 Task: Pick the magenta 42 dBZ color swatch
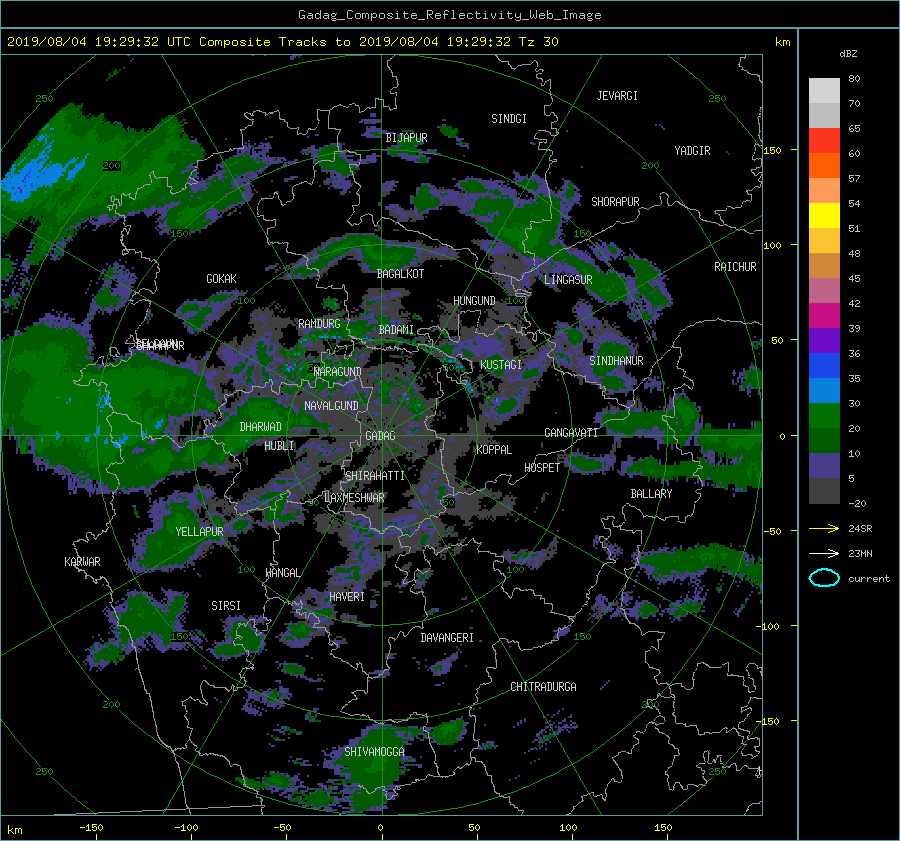(824, 315)
